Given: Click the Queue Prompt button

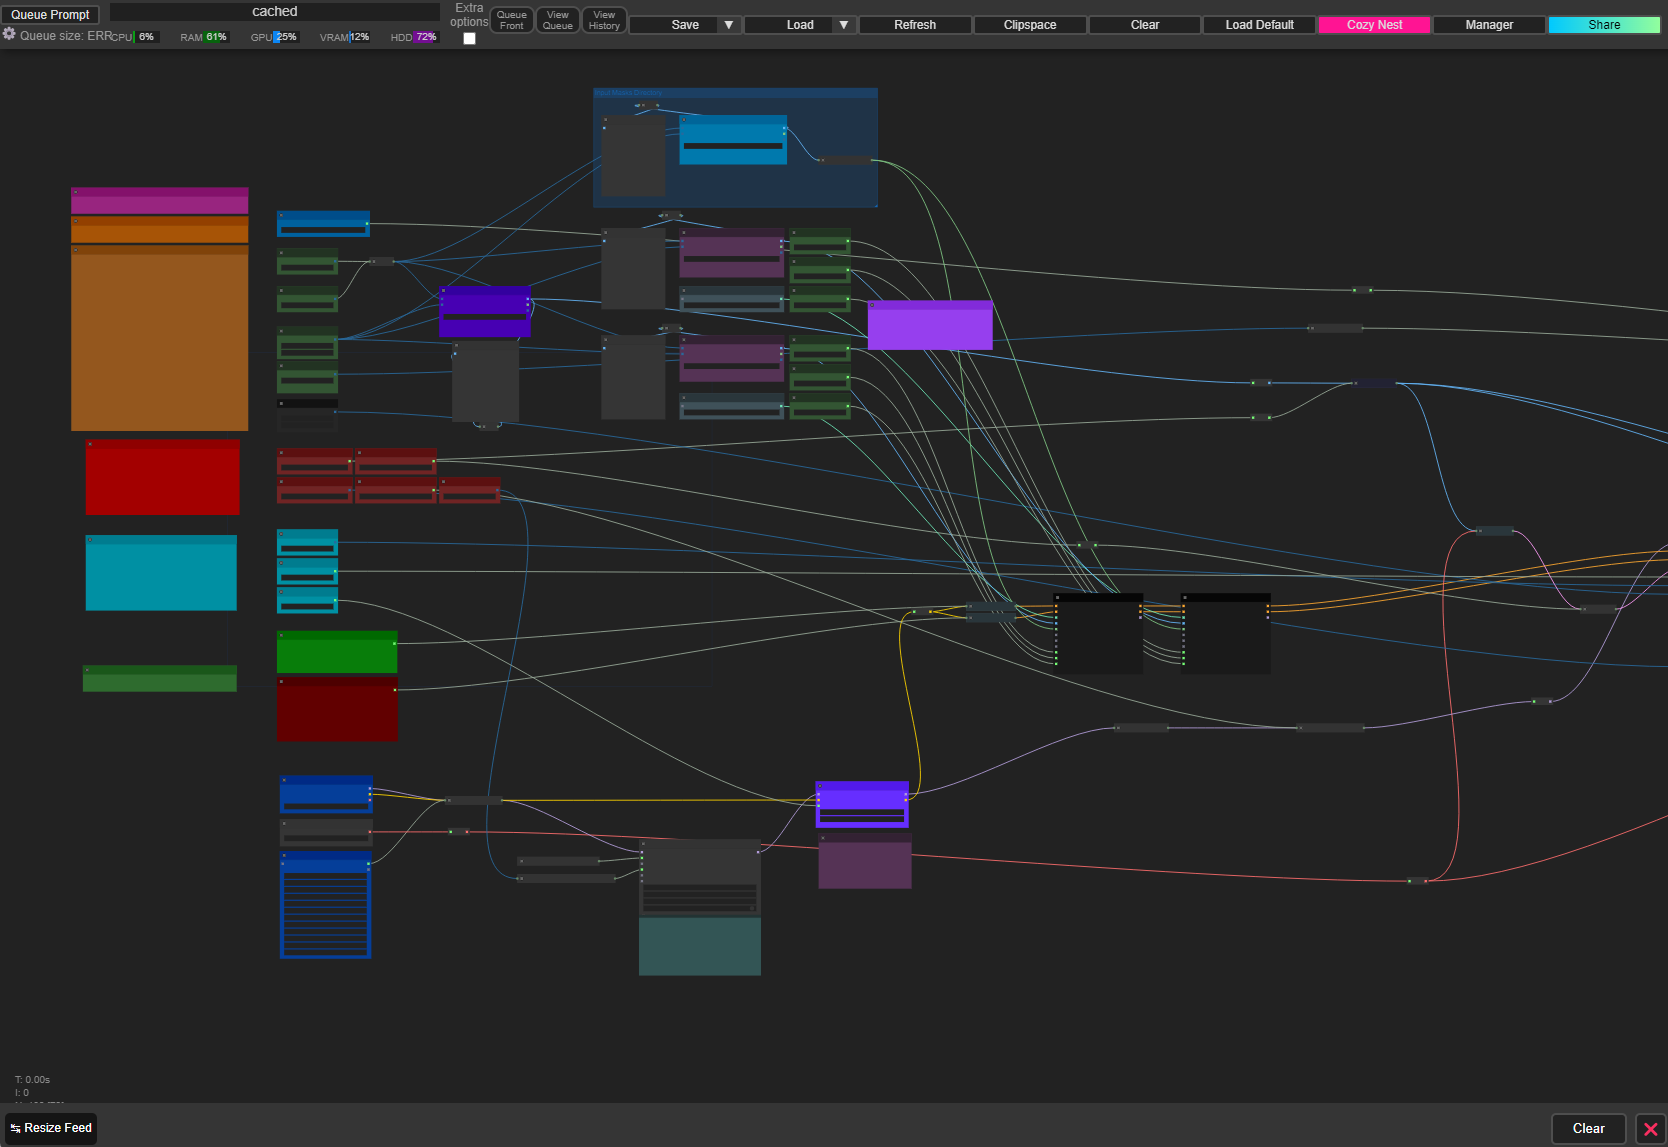Looking at the screenshot, I should coord(50,15).
